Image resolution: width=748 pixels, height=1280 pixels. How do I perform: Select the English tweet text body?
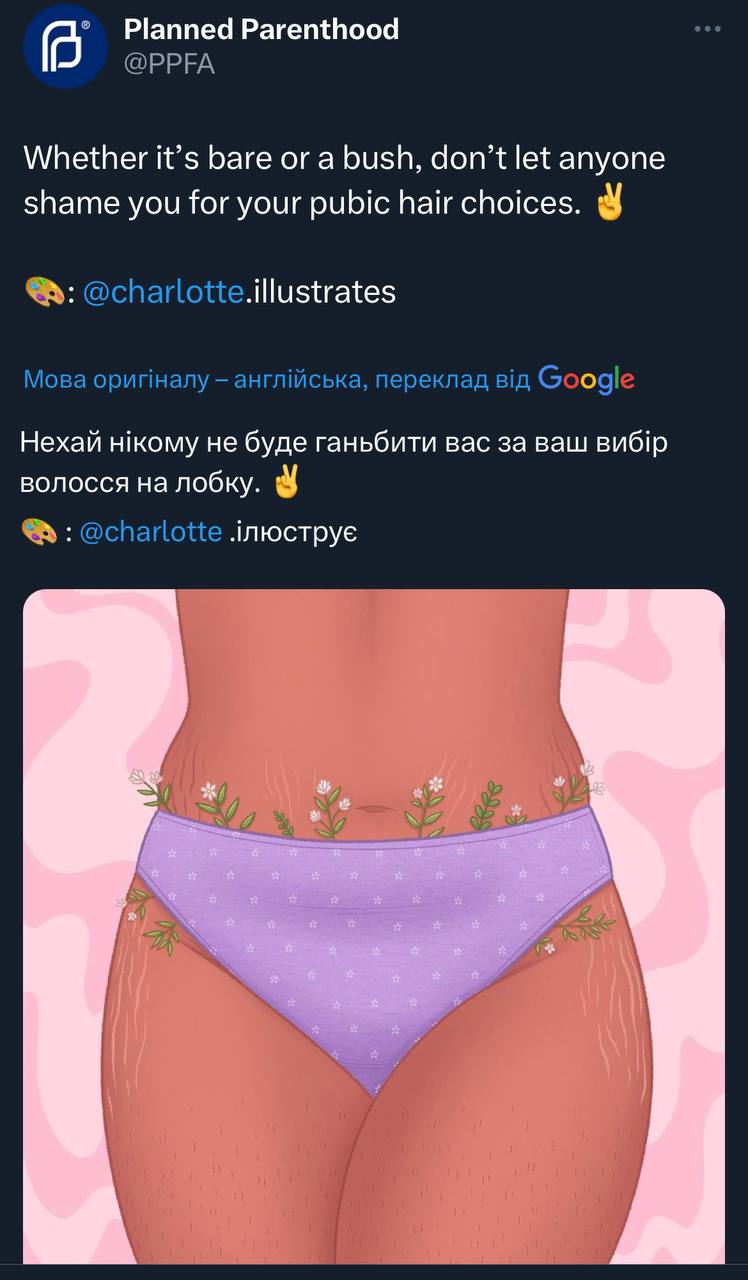(x=344, y=181)
